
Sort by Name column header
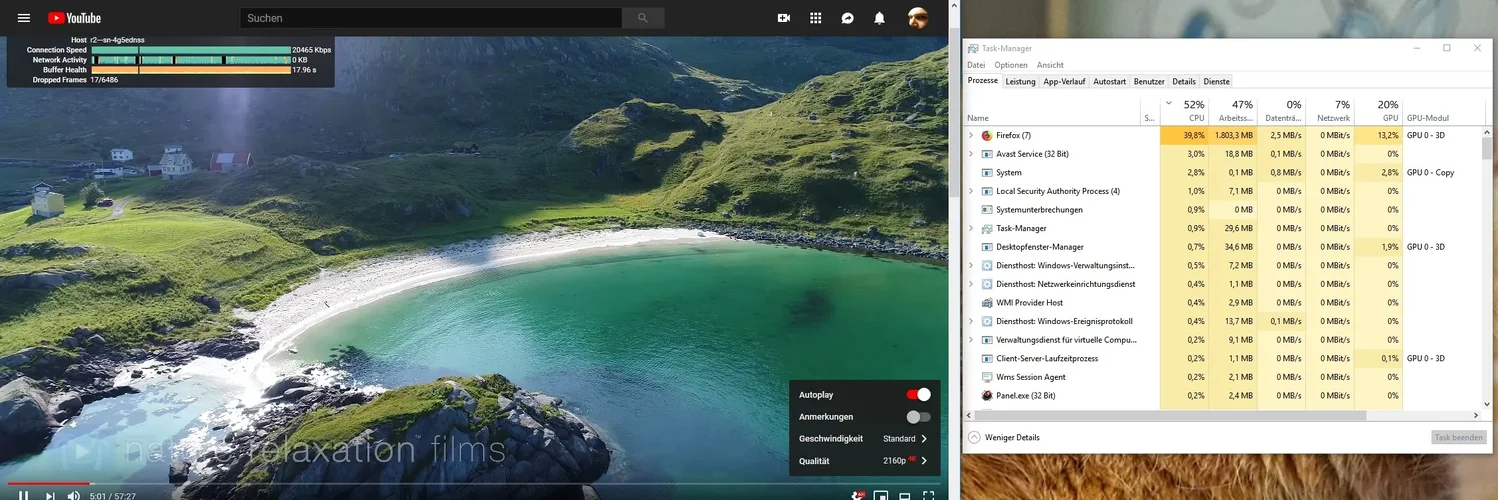(1053, 110)
